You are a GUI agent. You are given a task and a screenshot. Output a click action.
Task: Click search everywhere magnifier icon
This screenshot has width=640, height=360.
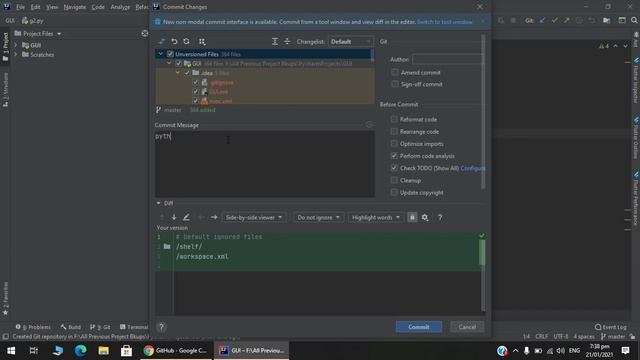click(634, 20)
